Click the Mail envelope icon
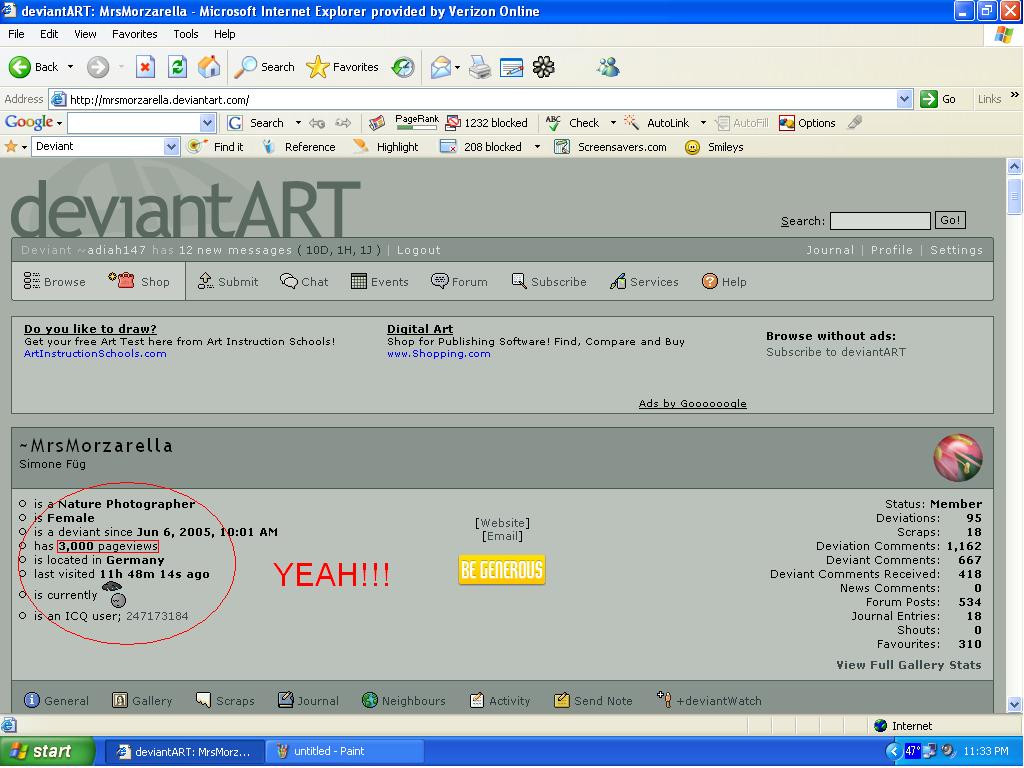 coord(441,67)
